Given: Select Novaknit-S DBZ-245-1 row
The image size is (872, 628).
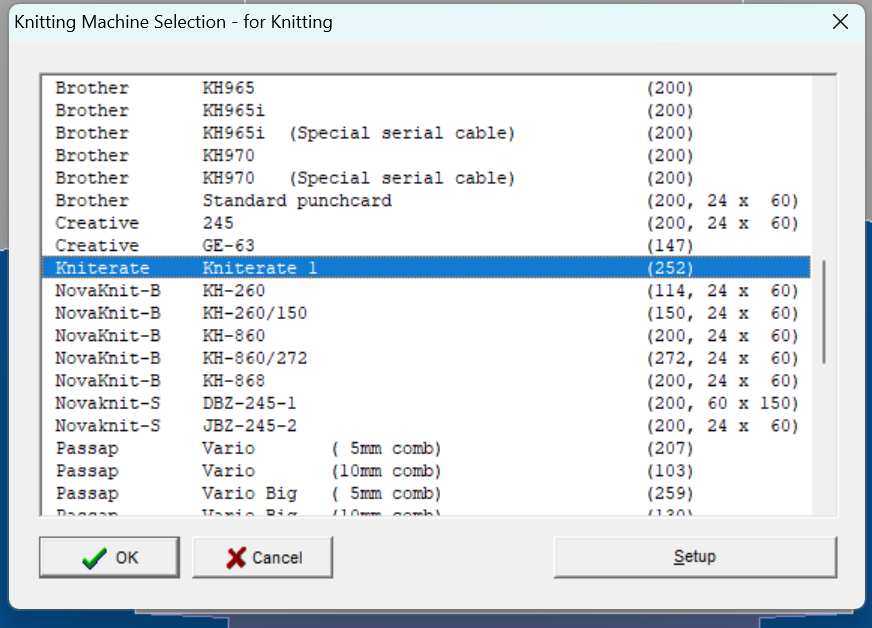Looking at the screenshot, I should (427, 403).
